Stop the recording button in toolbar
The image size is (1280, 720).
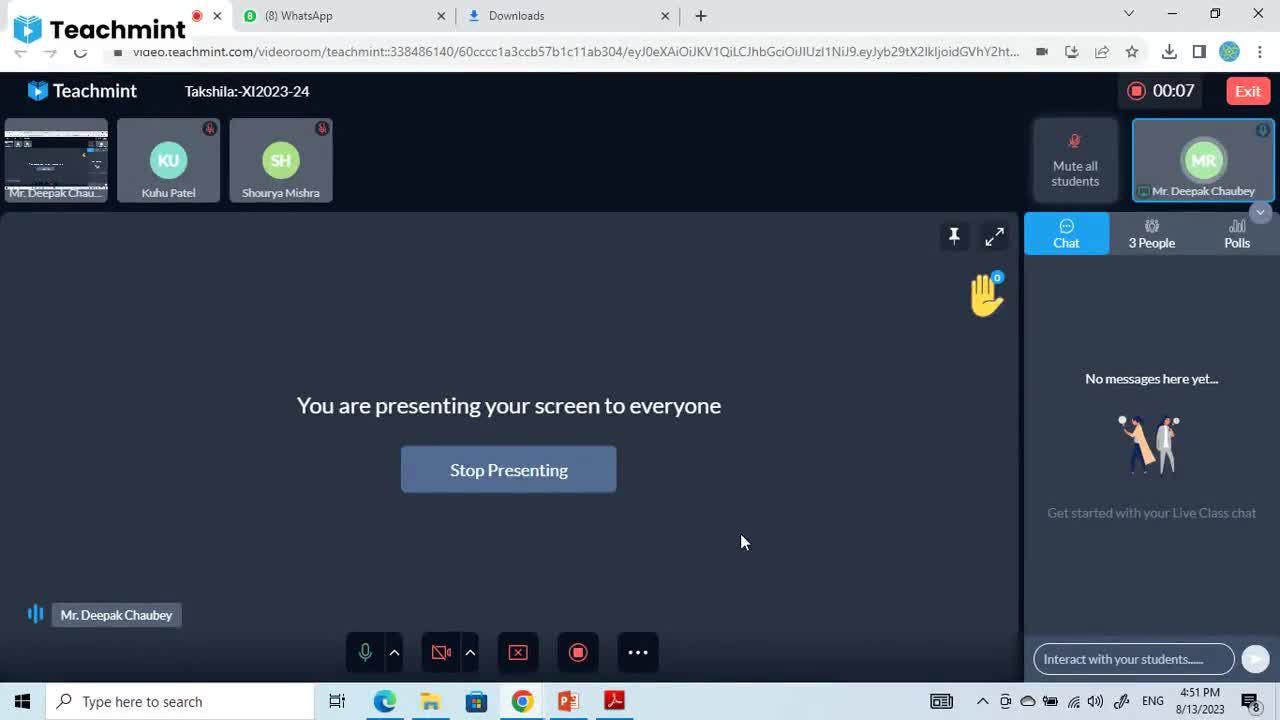click(578, 653)
